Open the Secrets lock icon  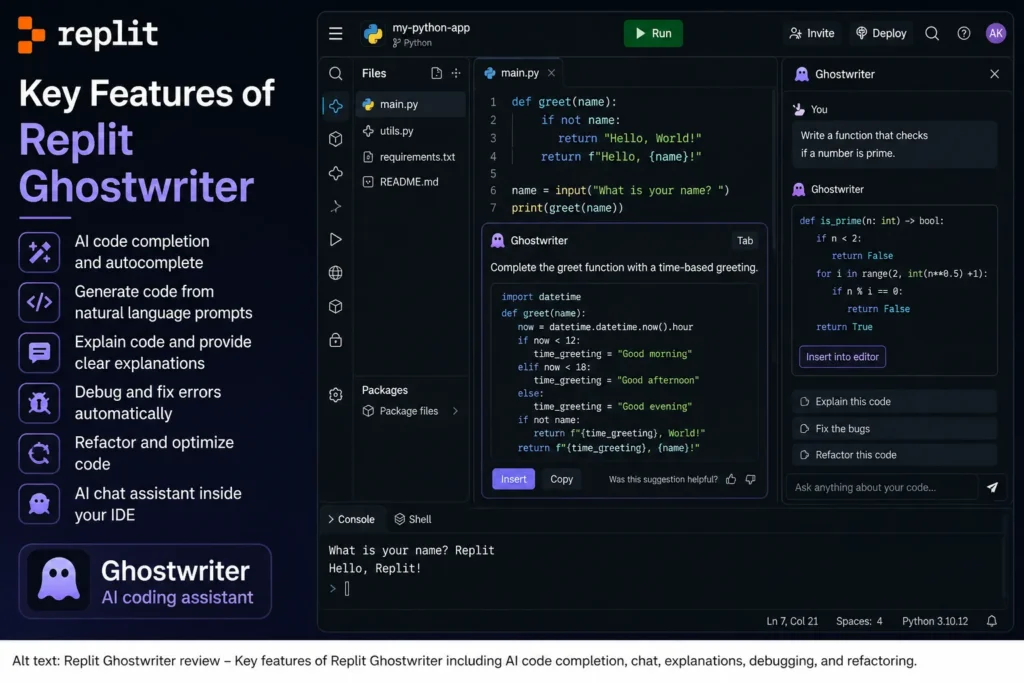[336, 340]
